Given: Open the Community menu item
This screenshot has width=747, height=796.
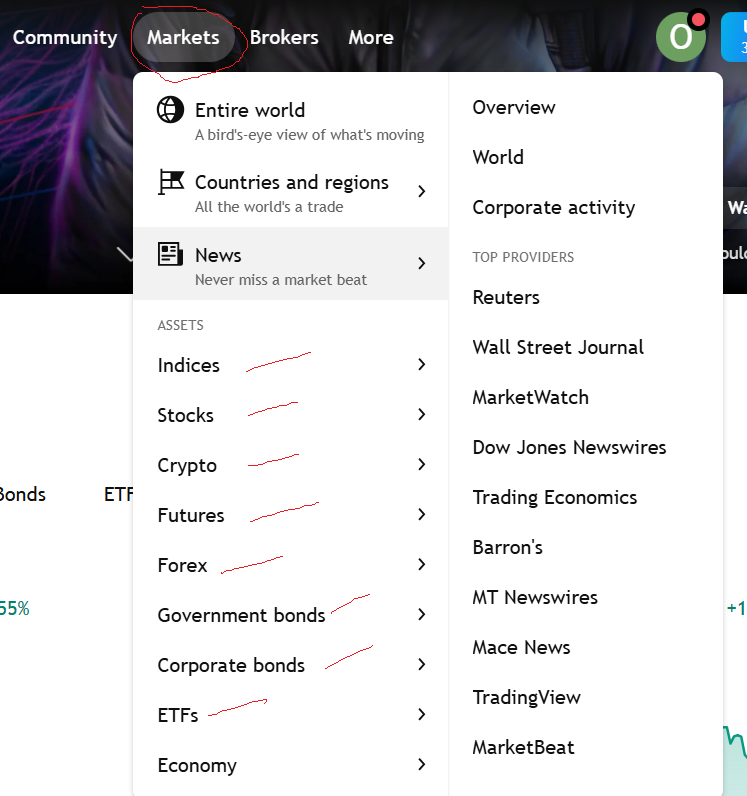Looking at the screenshot, I should (65, 37).
